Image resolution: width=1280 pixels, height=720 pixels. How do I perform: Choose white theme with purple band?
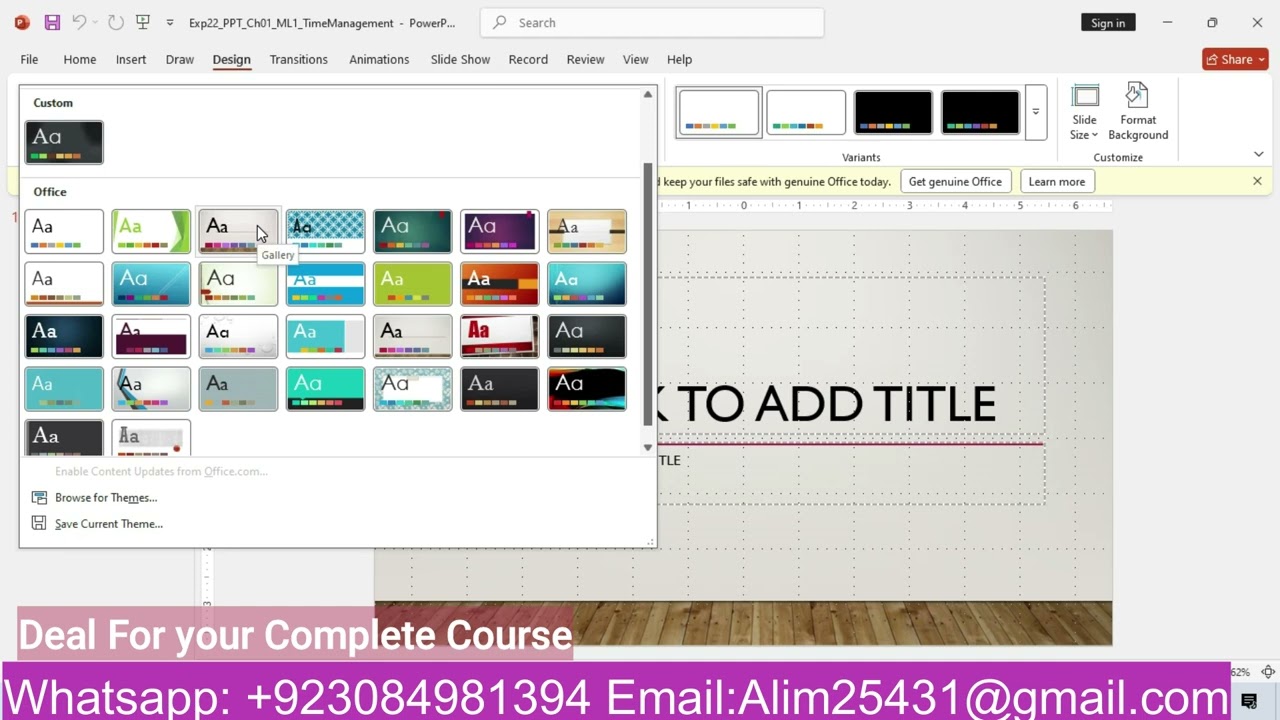point(151,337)
